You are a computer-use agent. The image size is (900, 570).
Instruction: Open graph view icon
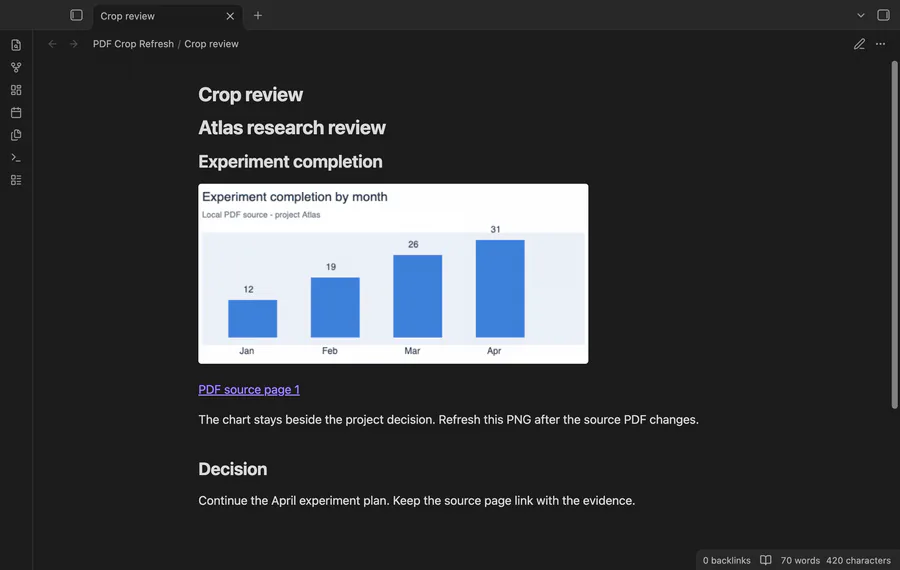pos(16,68)
